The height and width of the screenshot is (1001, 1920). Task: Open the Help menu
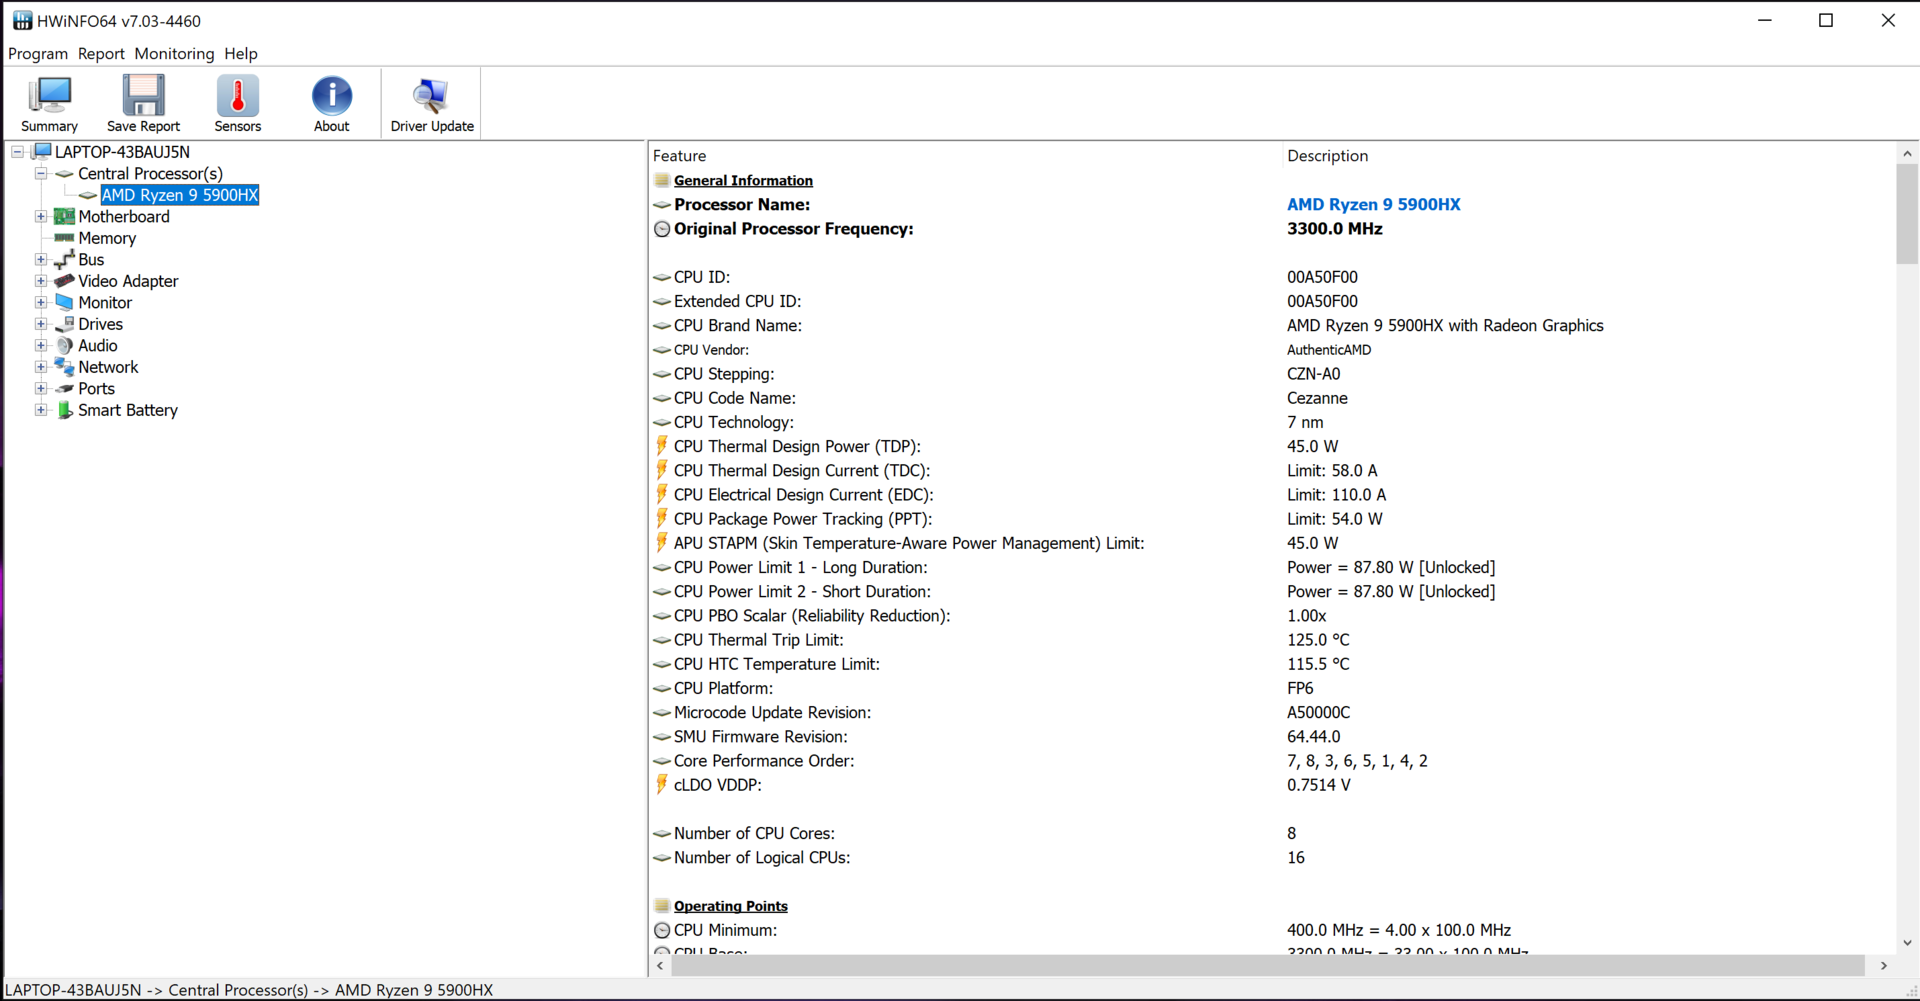[241, 54]
